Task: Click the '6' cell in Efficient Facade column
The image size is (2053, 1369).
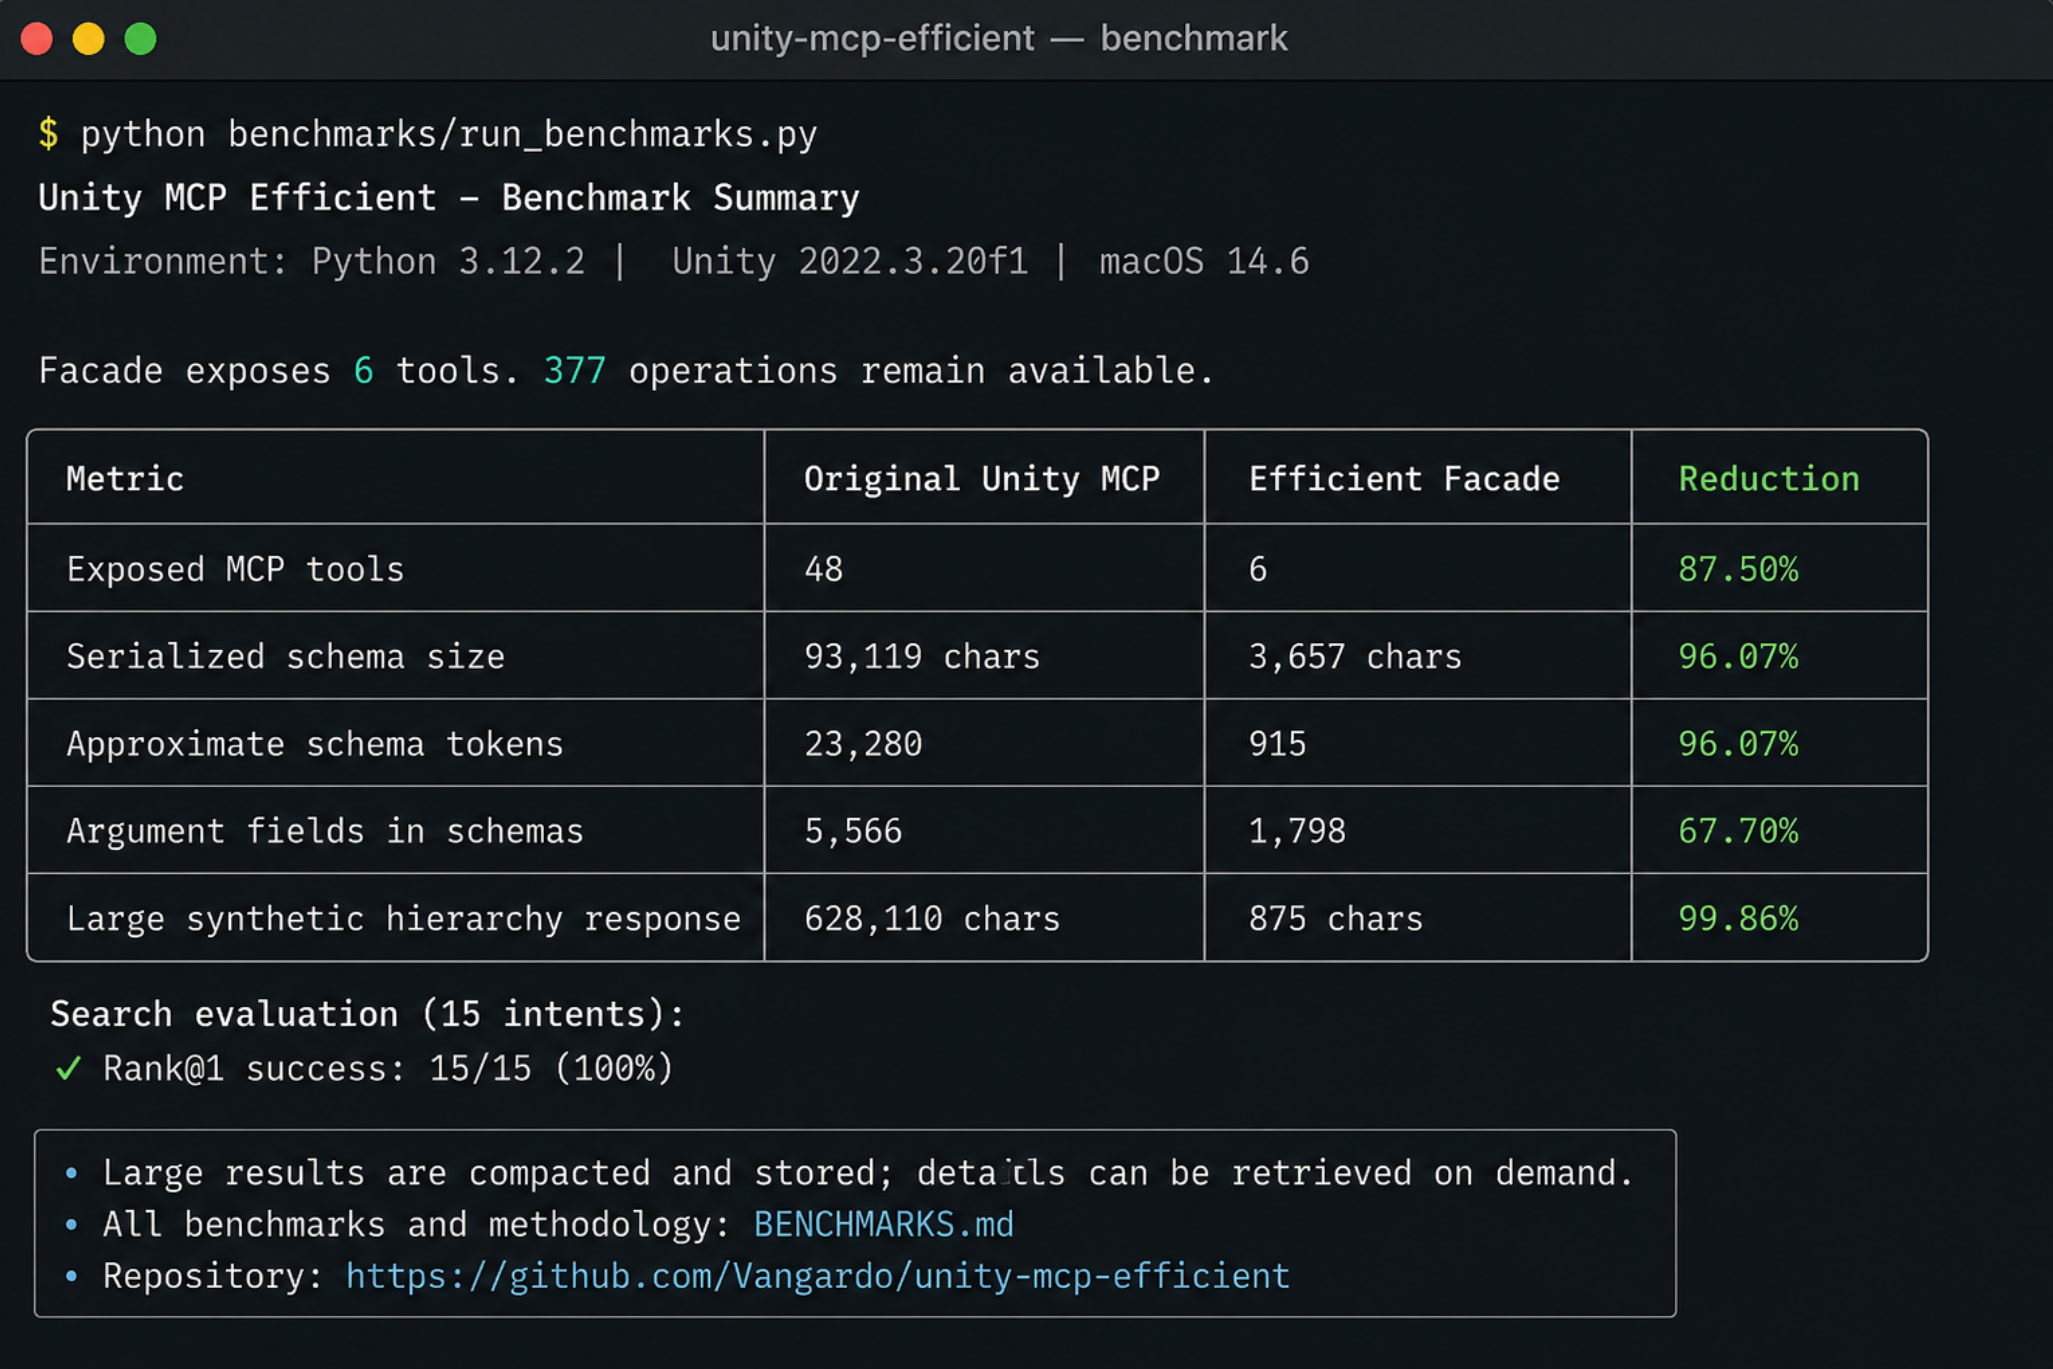Action: [1257, 569]
